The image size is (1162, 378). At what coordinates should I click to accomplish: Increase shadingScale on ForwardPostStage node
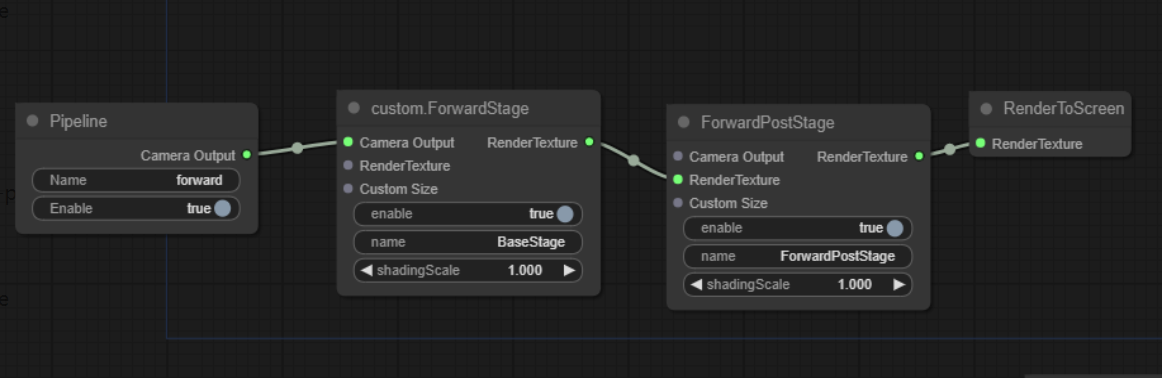(899, 285)
